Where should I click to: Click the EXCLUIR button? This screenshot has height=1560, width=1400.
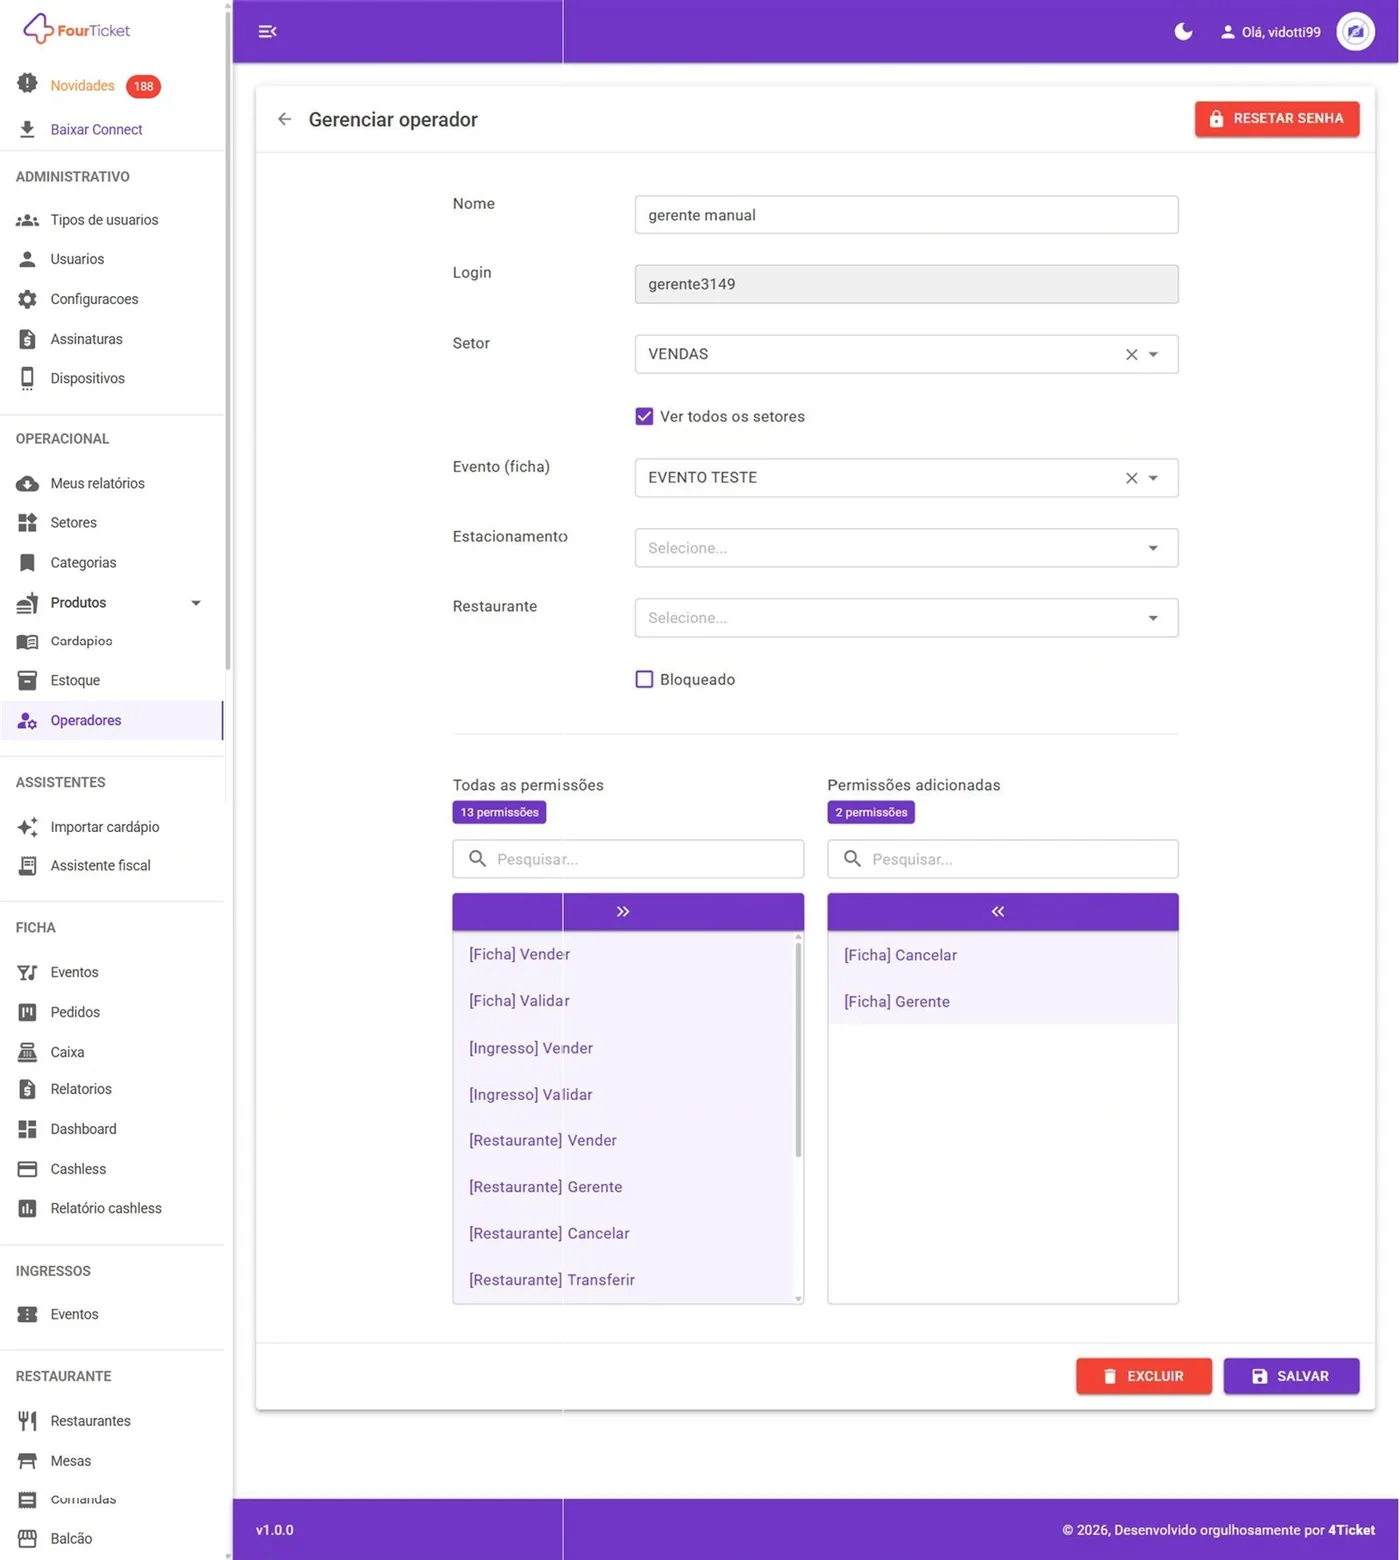point(1144,1377)
